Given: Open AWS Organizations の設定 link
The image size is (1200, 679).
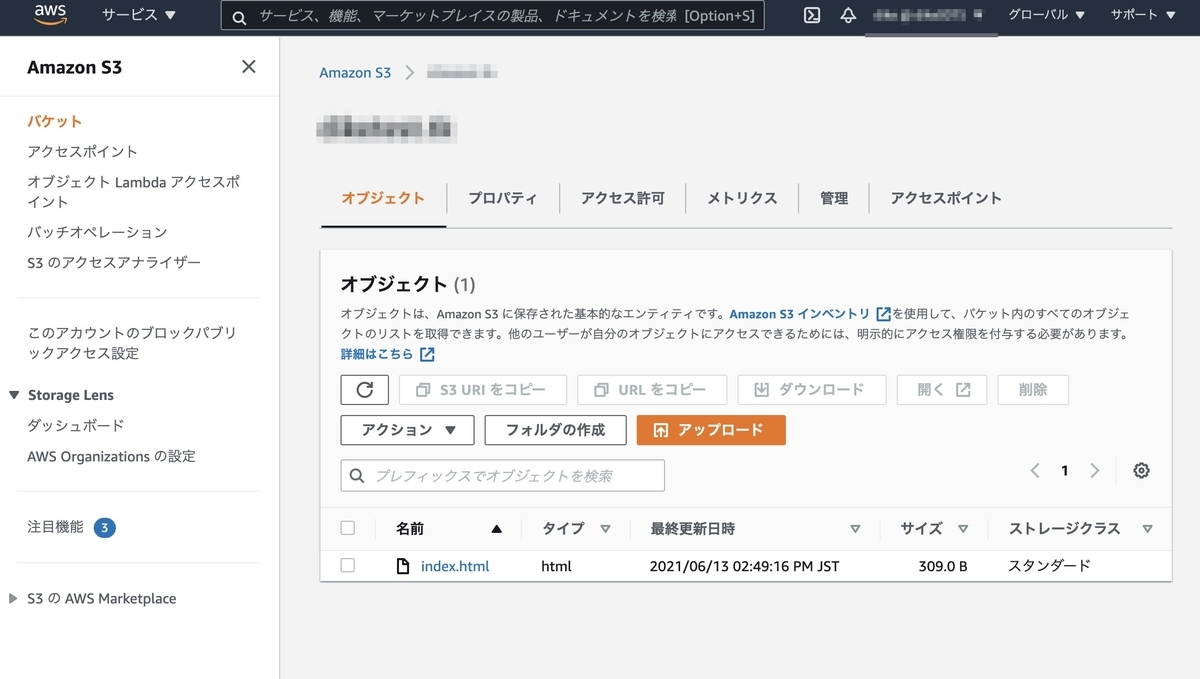Looking at the screenshot, I should tap(112, 456).
